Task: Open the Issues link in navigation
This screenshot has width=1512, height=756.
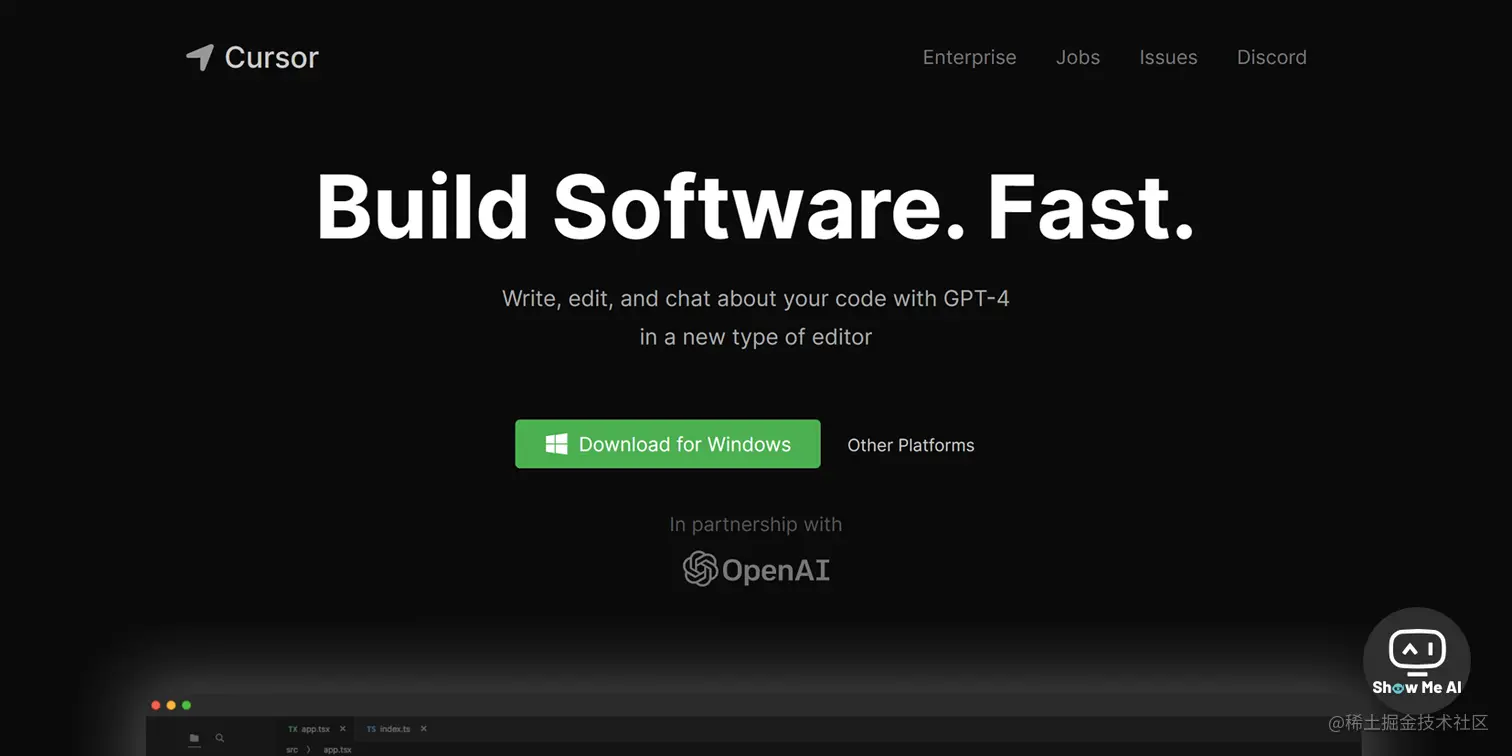Action: pos(1168,57)
